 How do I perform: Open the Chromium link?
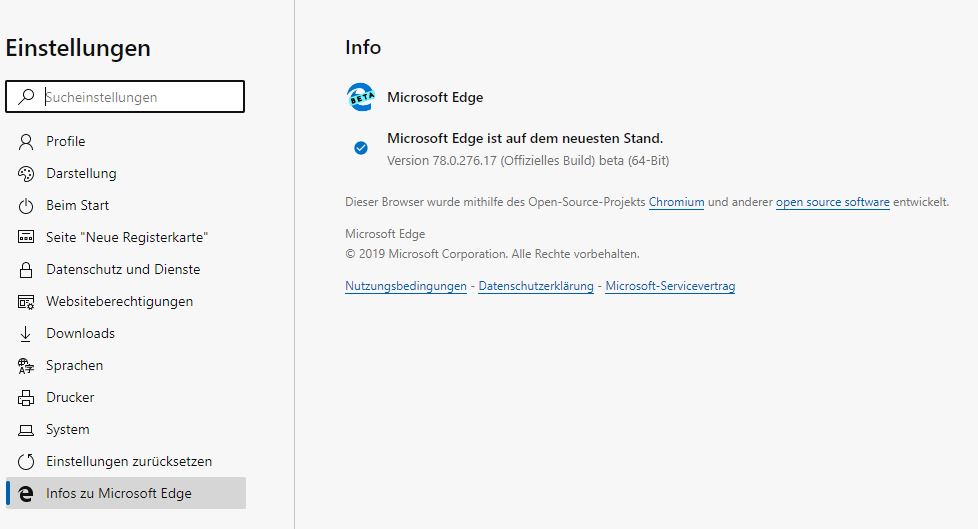[x=676, y=202]
